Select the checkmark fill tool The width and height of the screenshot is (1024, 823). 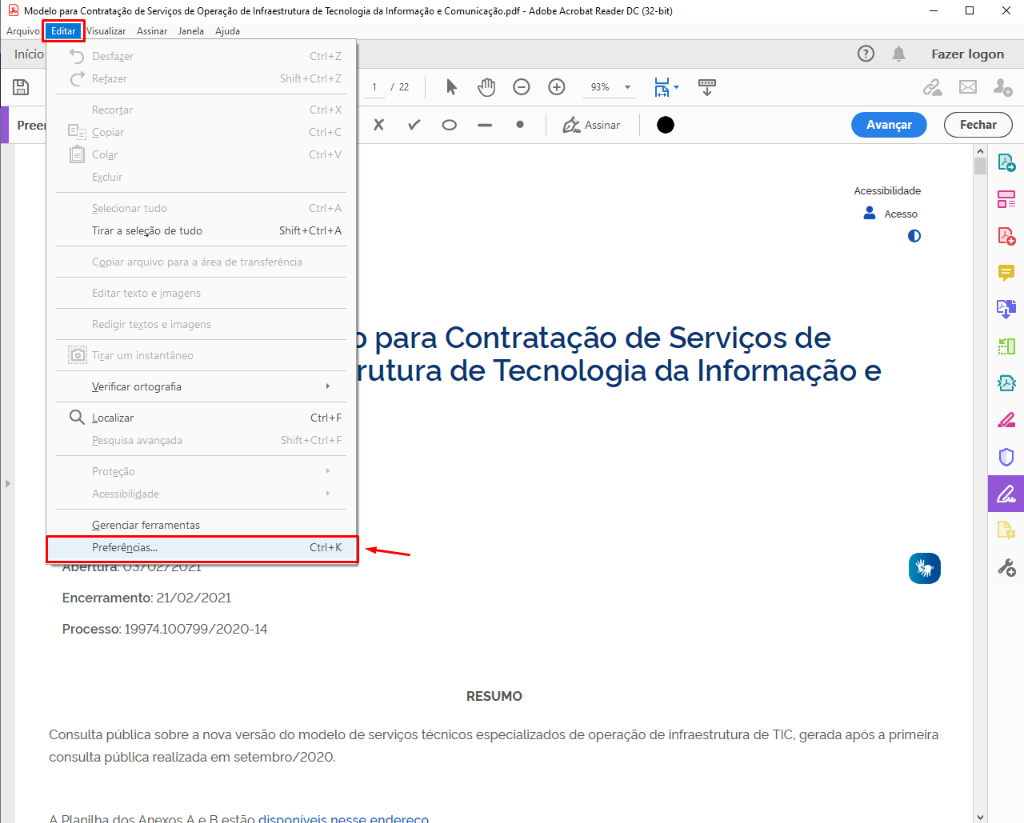tap(414, 125)
